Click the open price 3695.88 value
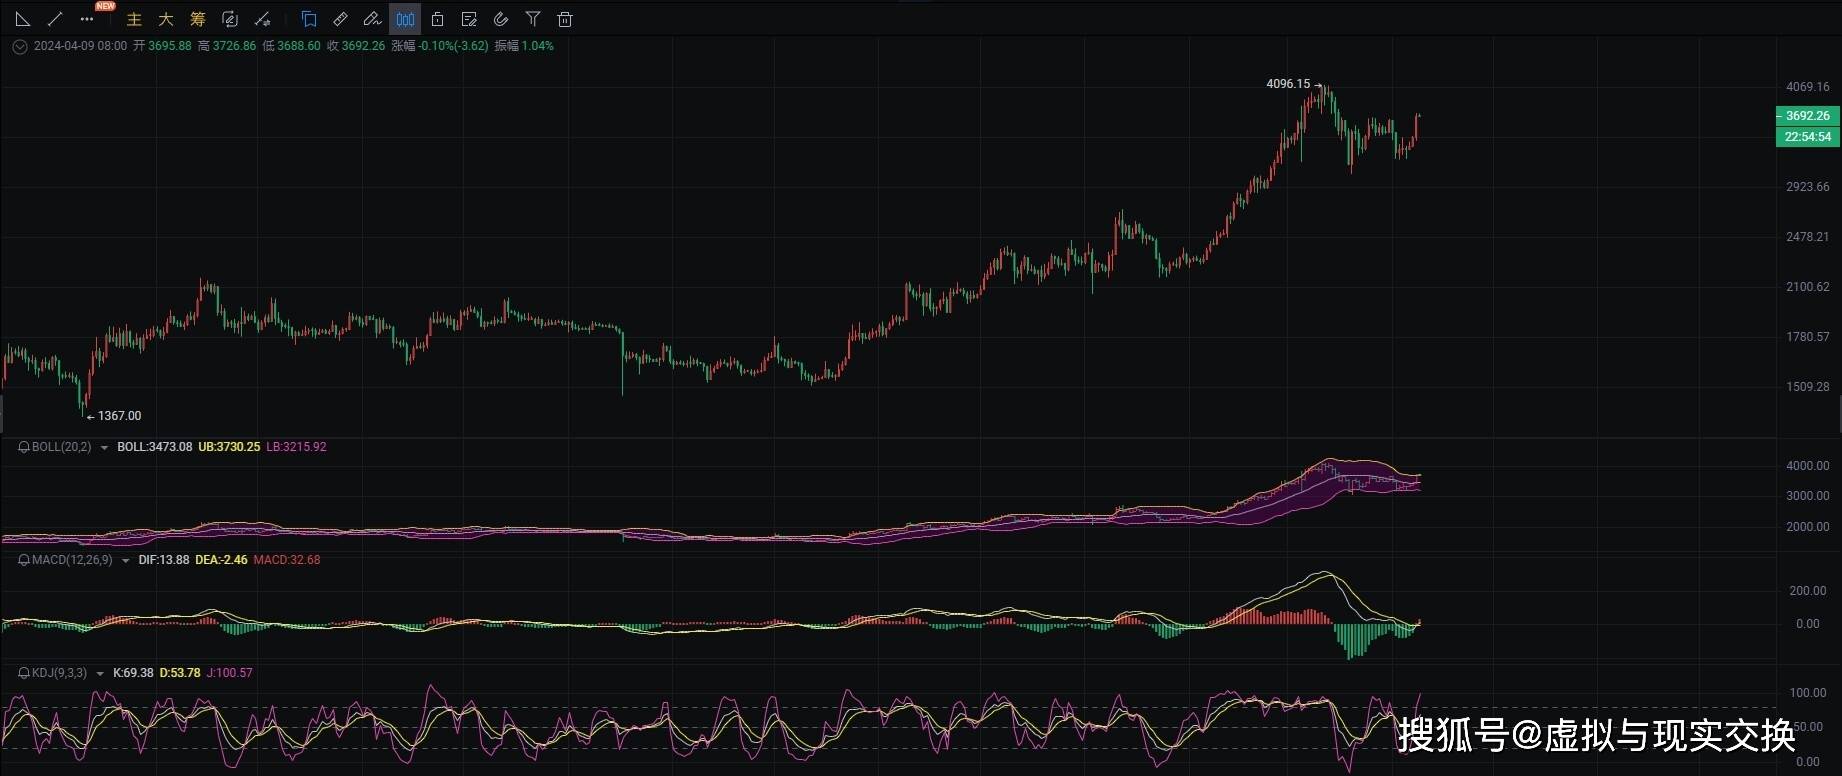Screen dimensions: 1842x776 [169, 46]
